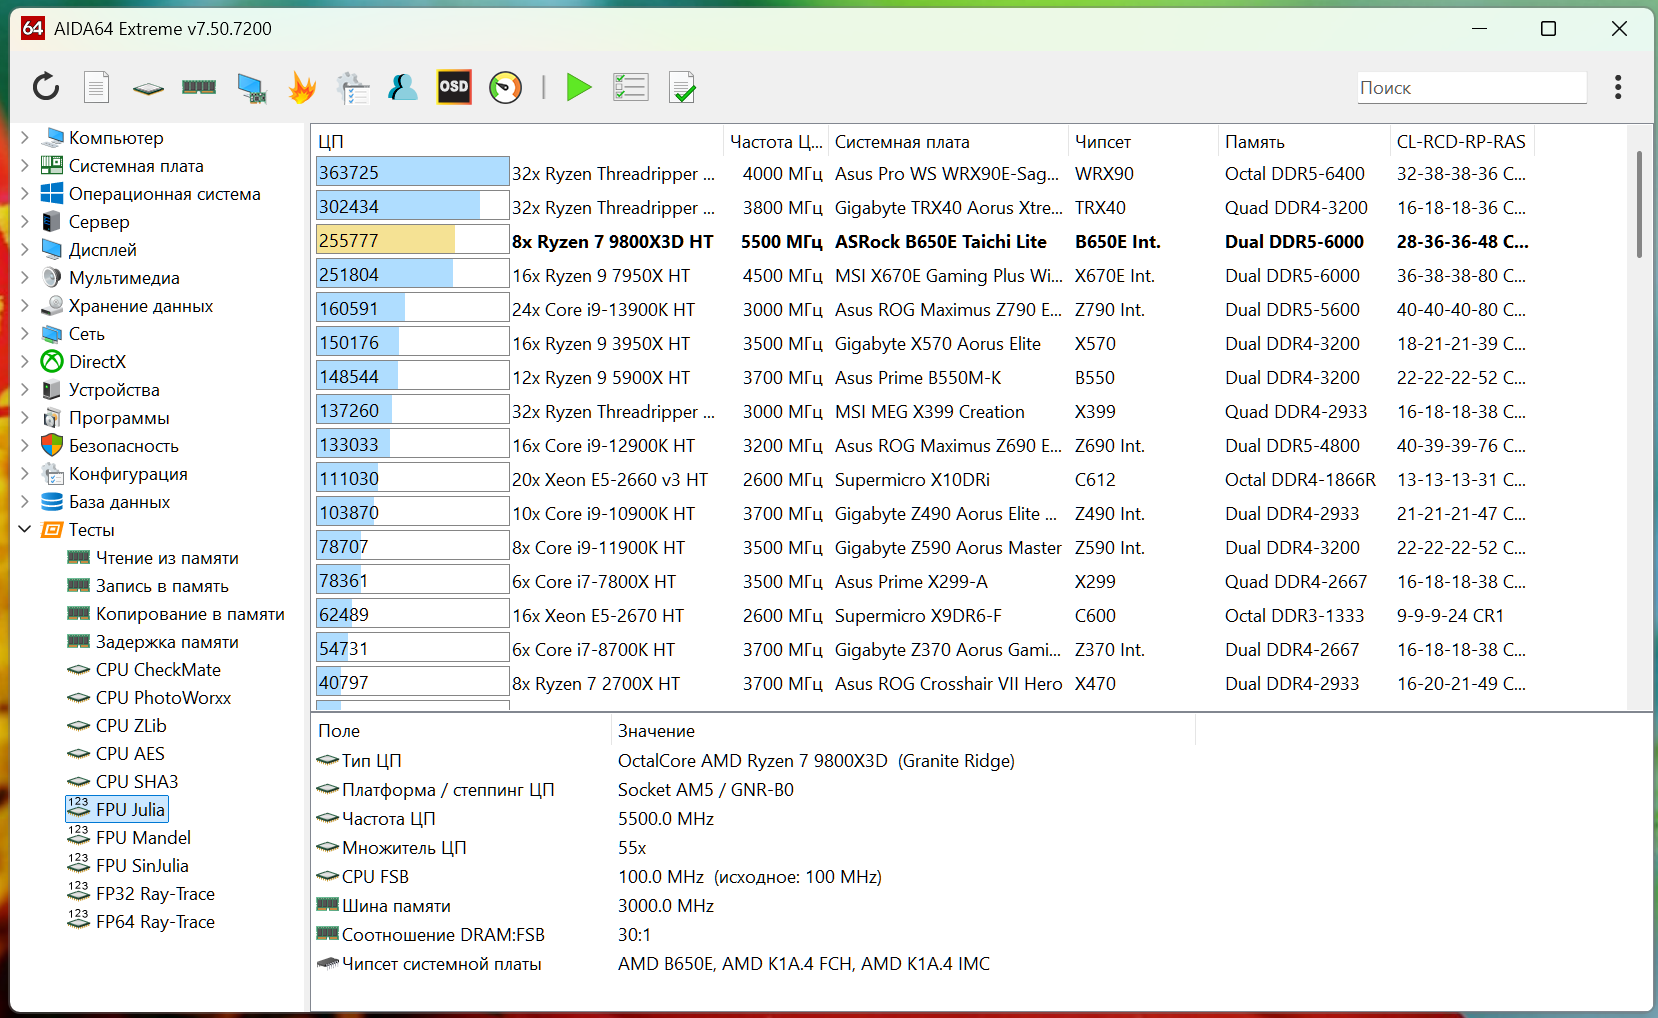Image resolution: width=1658 pixels, height=1018 pixels.
Task: Expand the Сеть tree node
Action: [25, 333]
